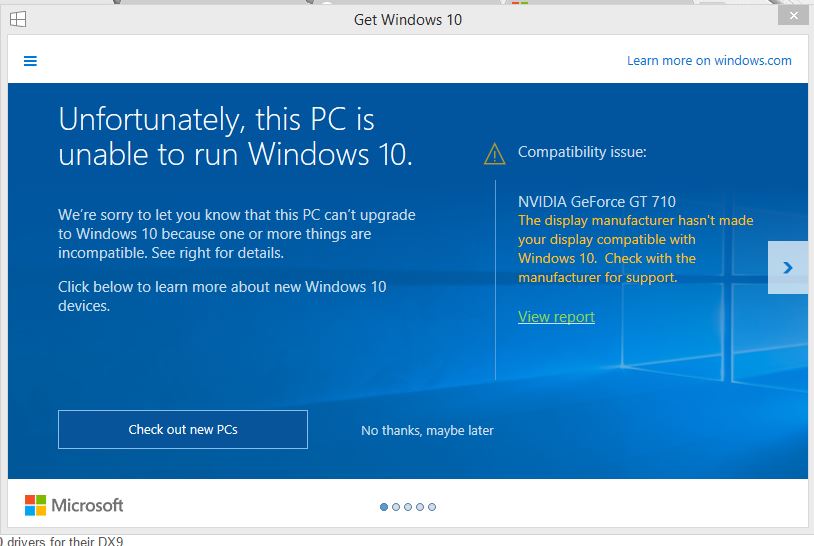Select the first page indicator dot
Viewport: 814px width, 546px height.
[x=384, y=507]
